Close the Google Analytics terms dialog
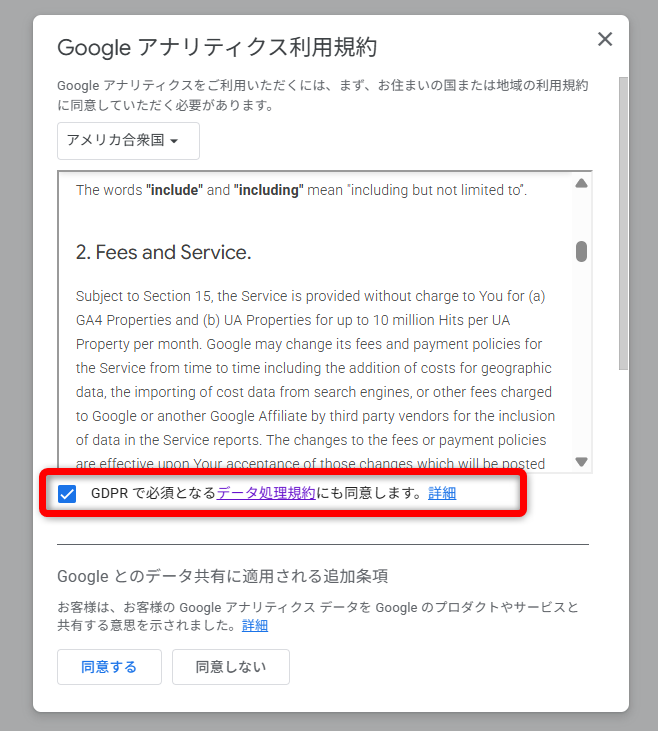The width and height of the screenshot is (658, 731). point(605,39)
